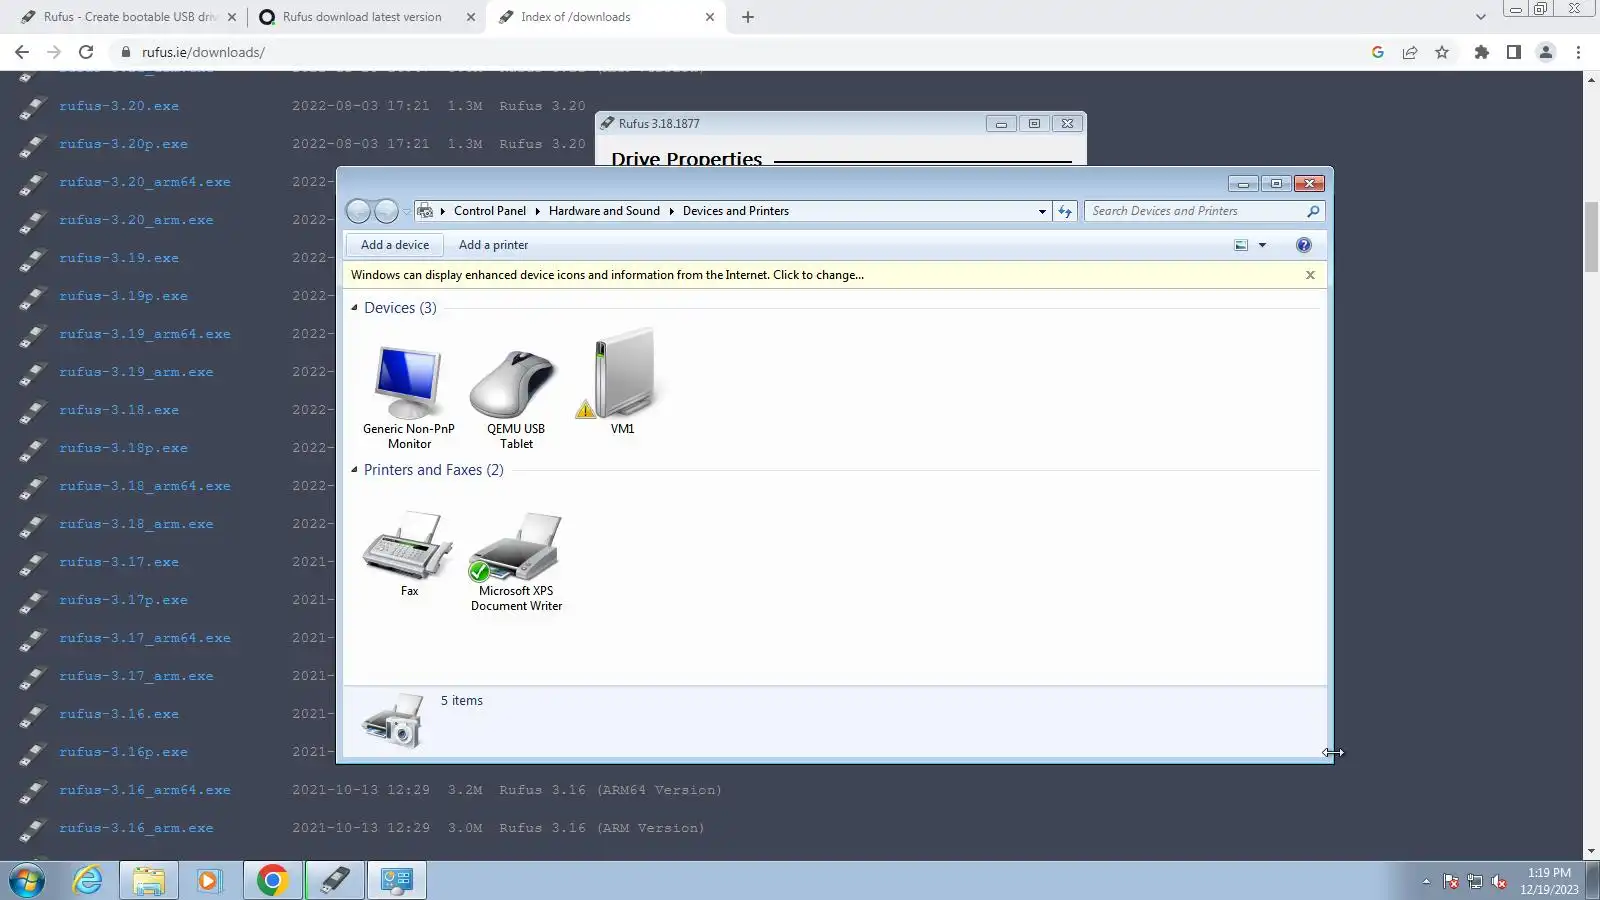Show hidden system tray icons
This screenshot has width=1600, height=900.
(1426, 882)
